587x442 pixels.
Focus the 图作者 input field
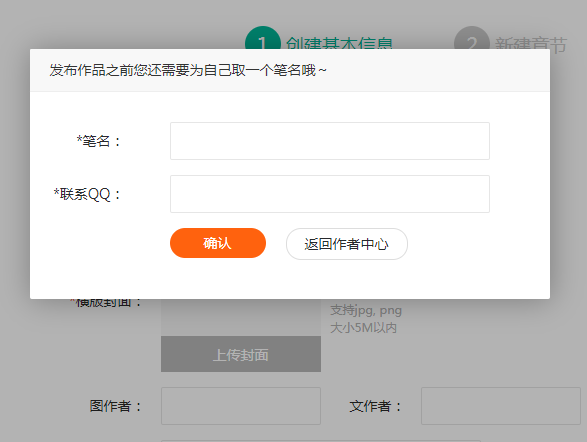241,406
